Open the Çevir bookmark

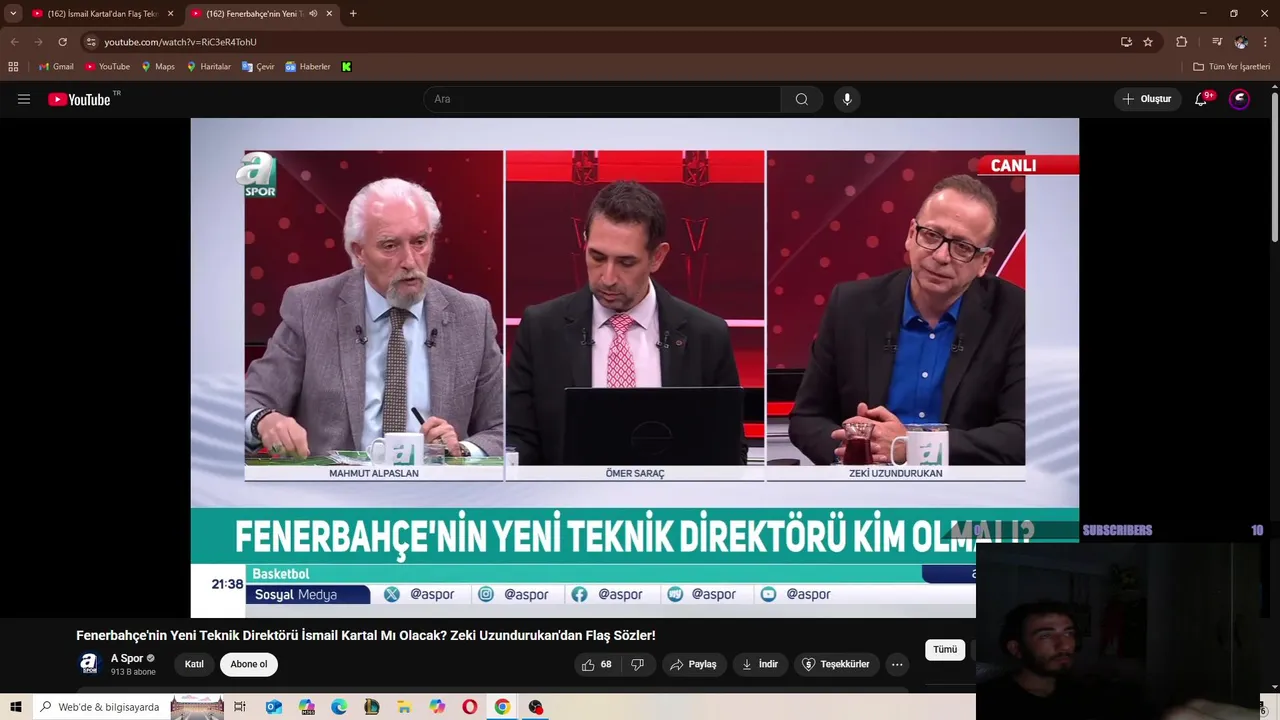(x=258, y=67)
